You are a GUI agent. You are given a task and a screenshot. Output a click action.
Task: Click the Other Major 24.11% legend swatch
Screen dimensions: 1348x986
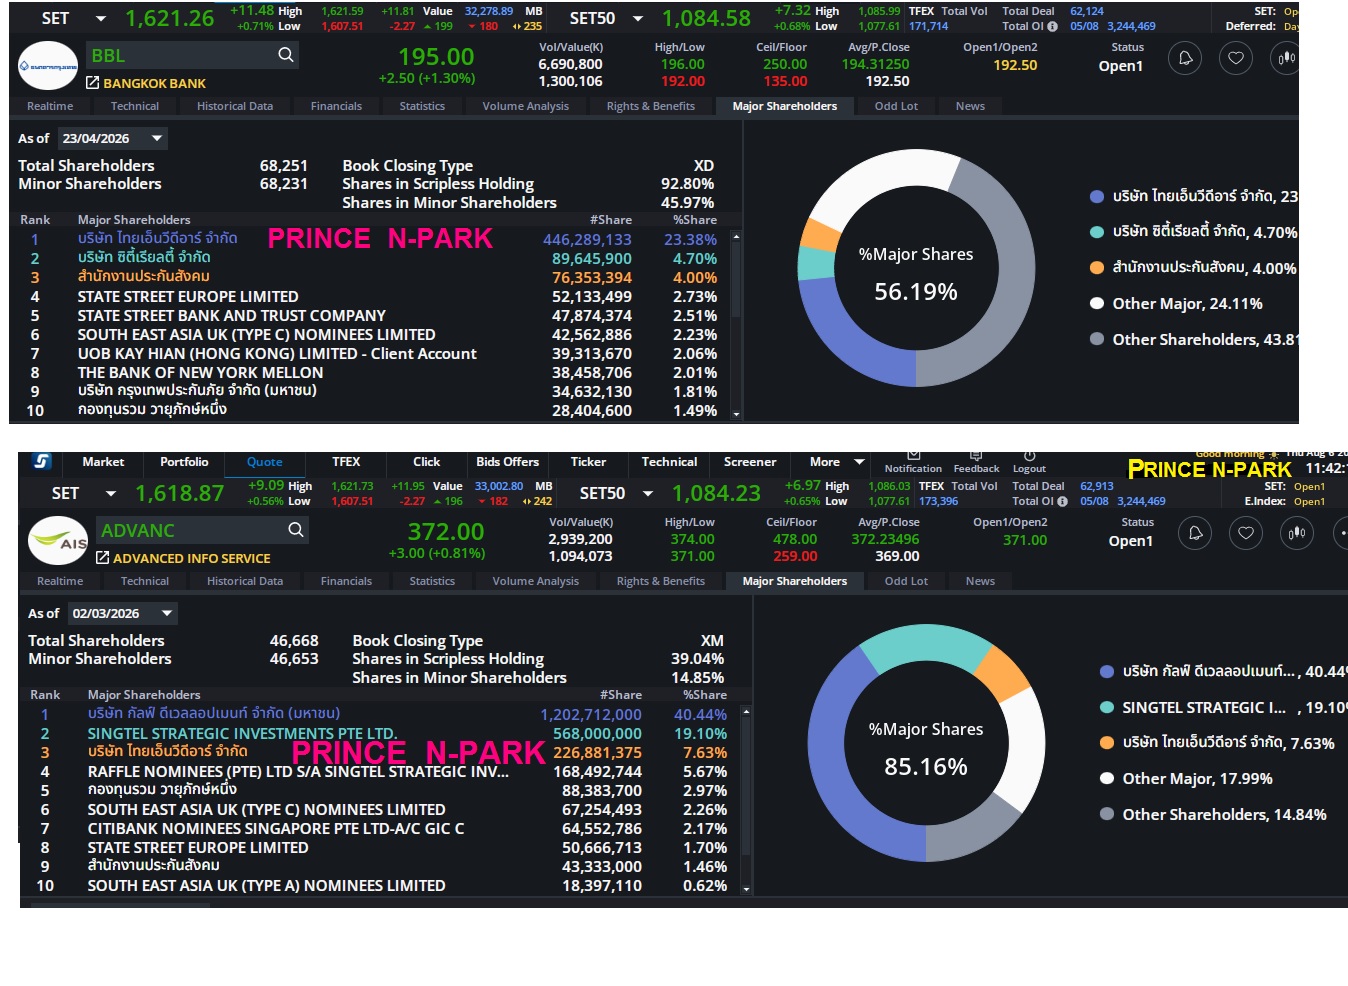(1097, 303)
